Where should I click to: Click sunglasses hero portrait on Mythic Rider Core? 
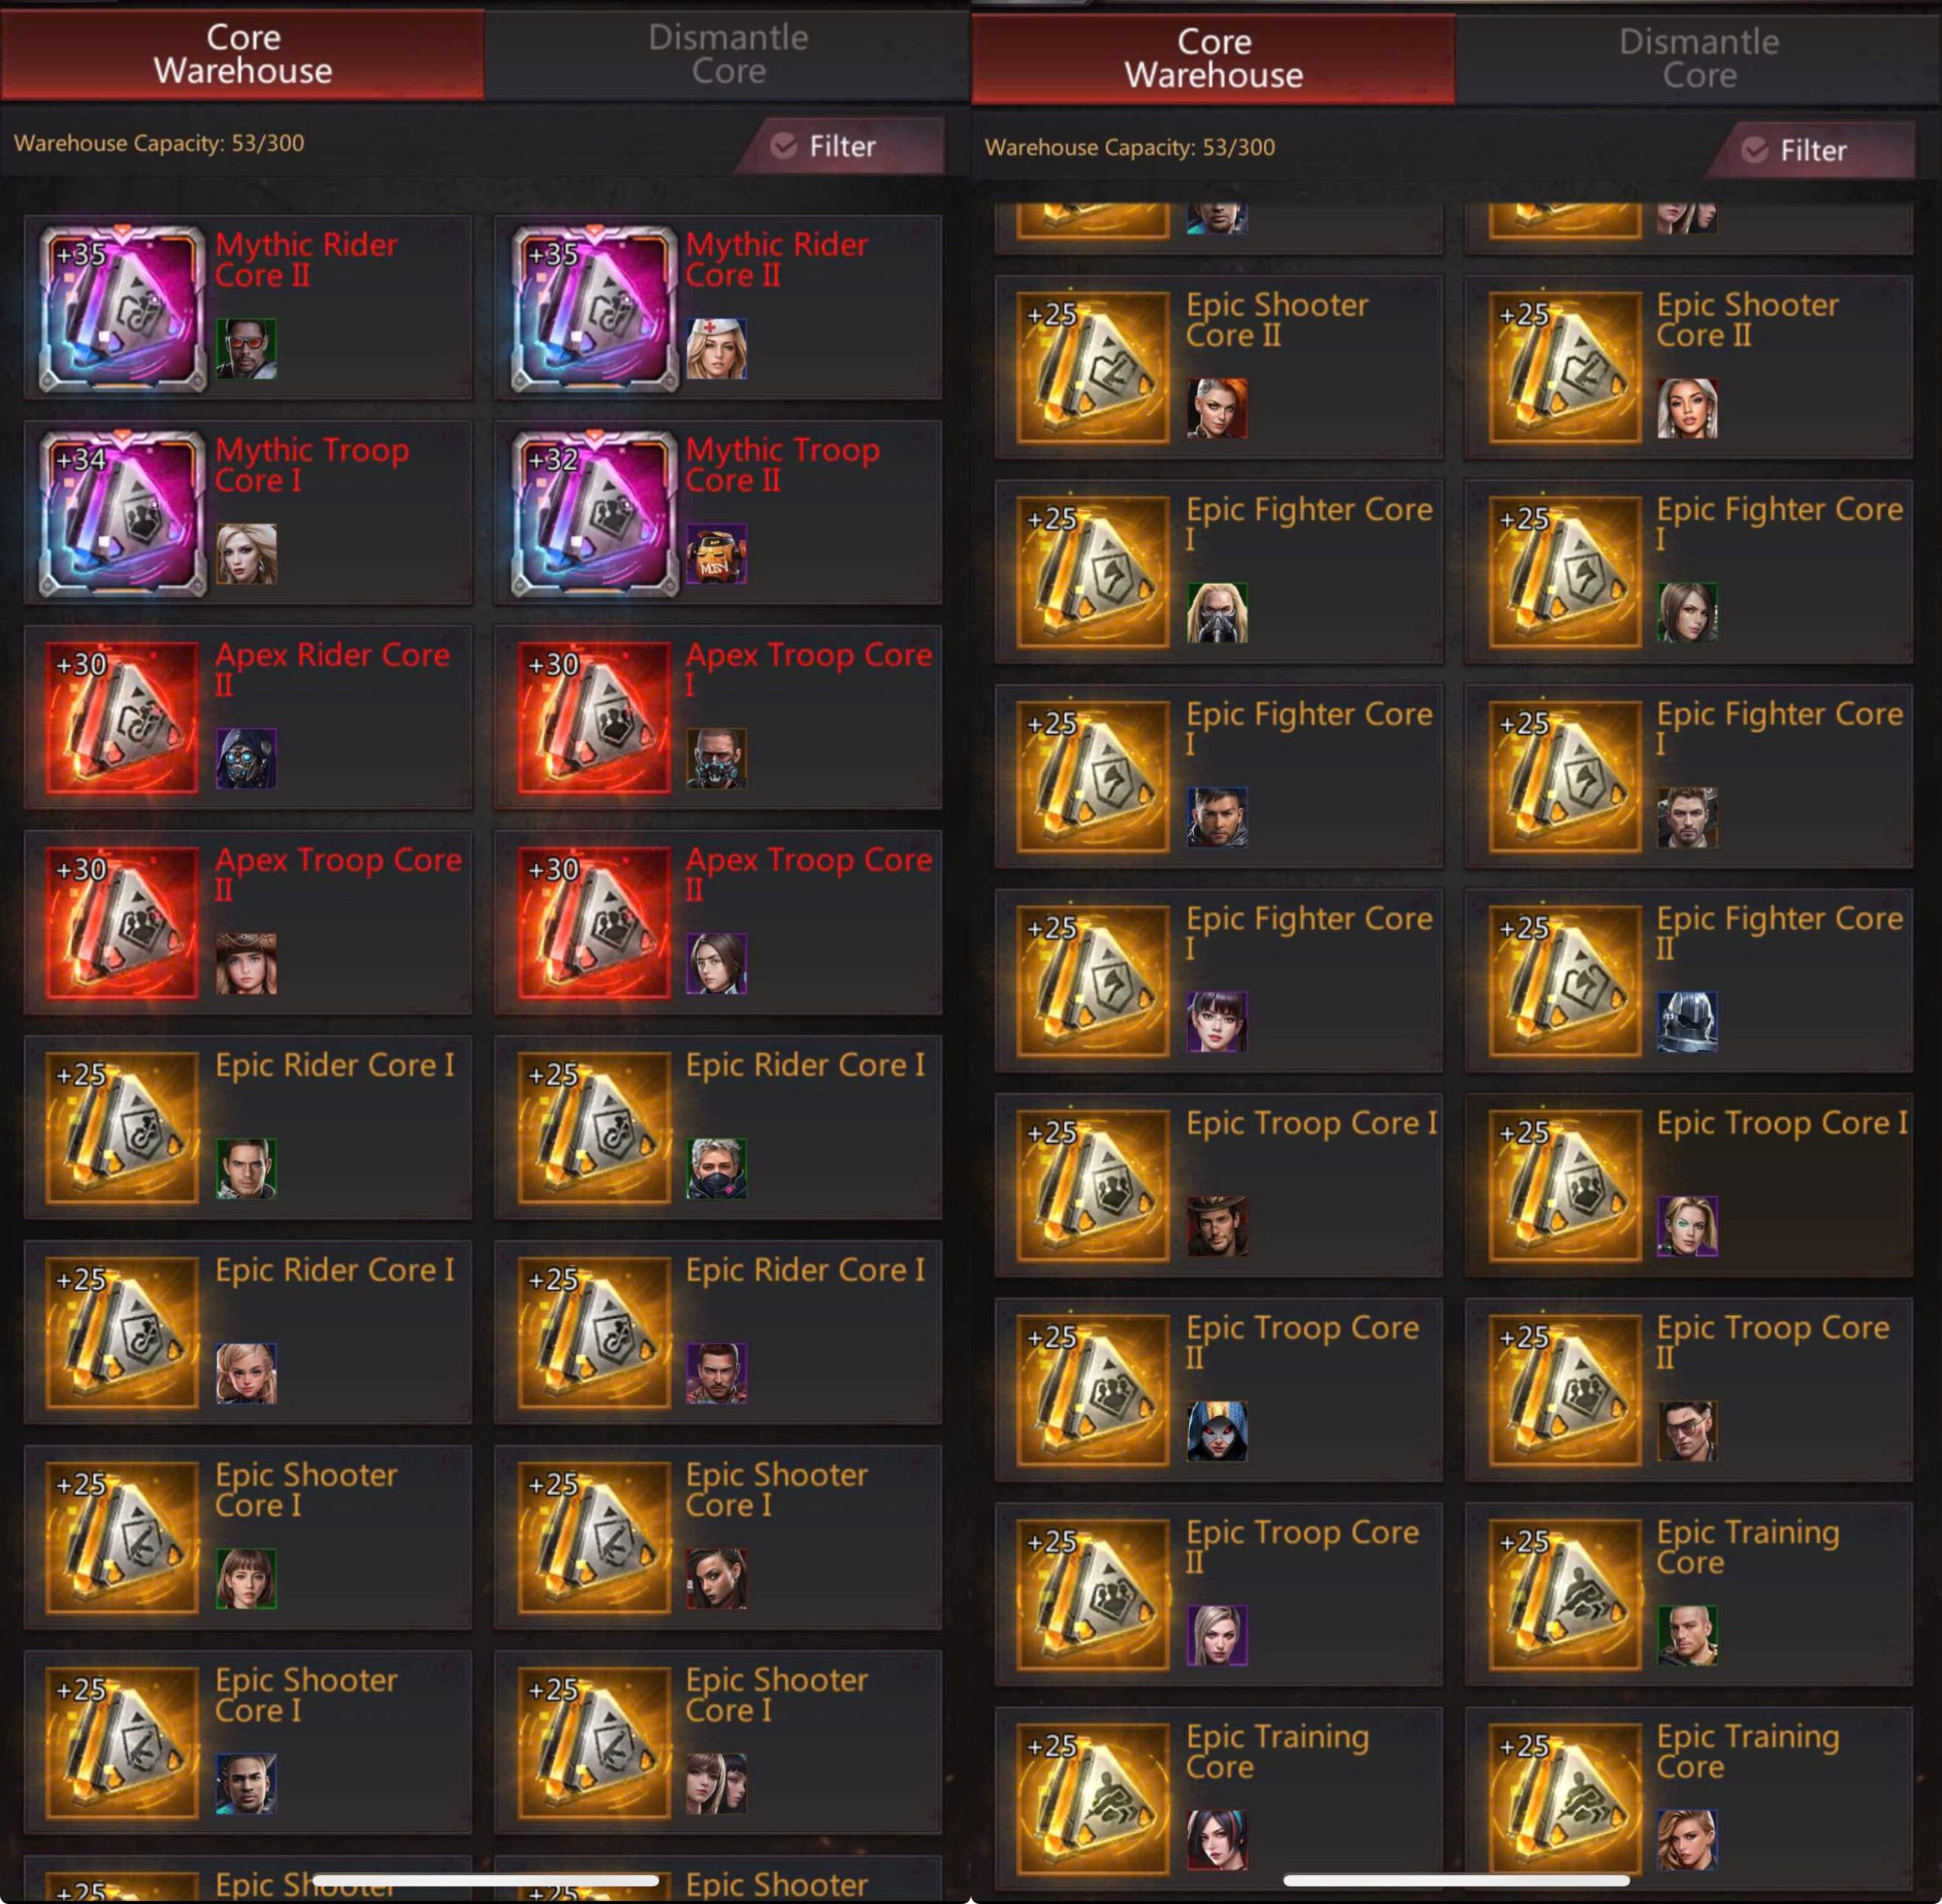[x=246, y=348]
